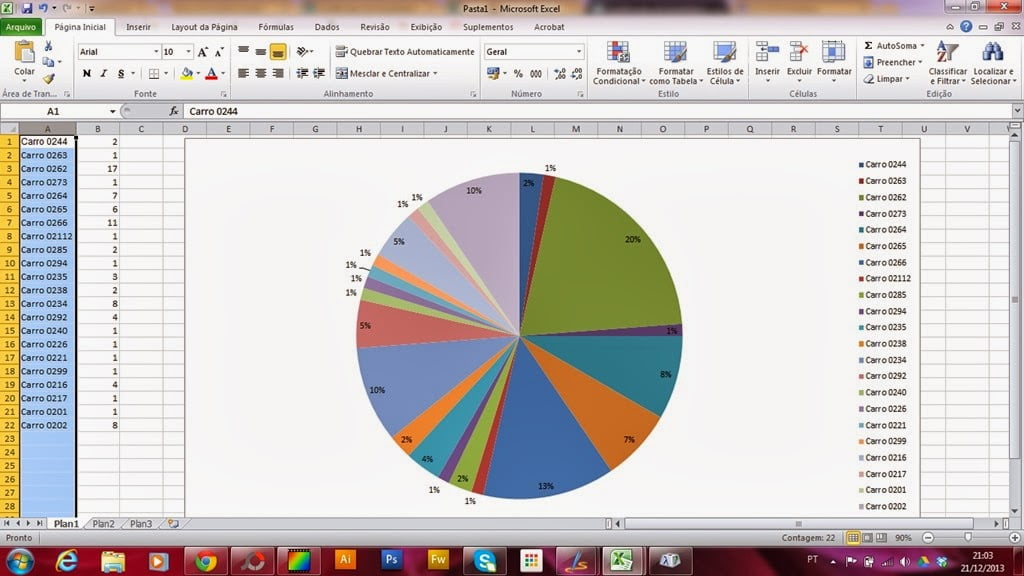This screenshot has width=1024, height=576.
Task: Click the Windows Start button
Action: click(x=19, y=561)
